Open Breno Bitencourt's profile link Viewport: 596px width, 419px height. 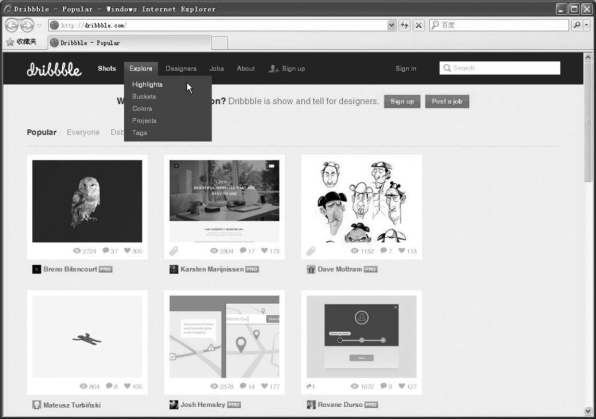[x=70, y=269]
